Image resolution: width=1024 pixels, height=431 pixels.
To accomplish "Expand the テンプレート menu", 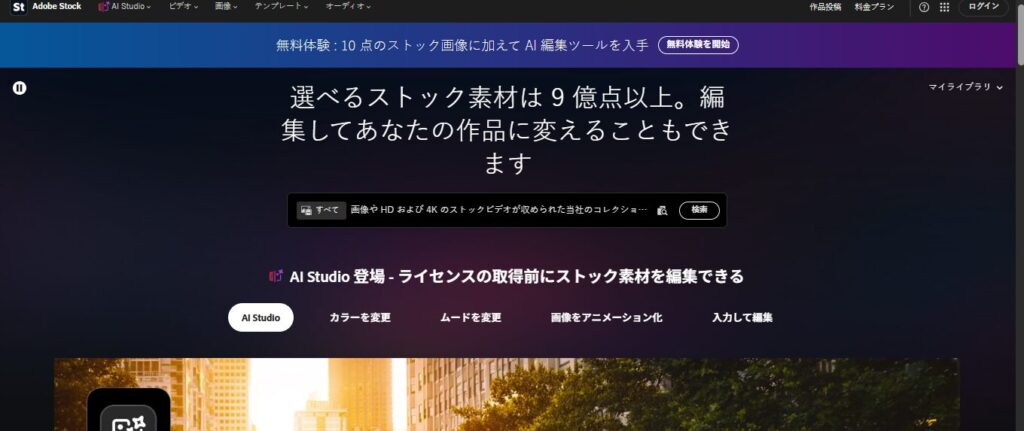I will (281, 7).
